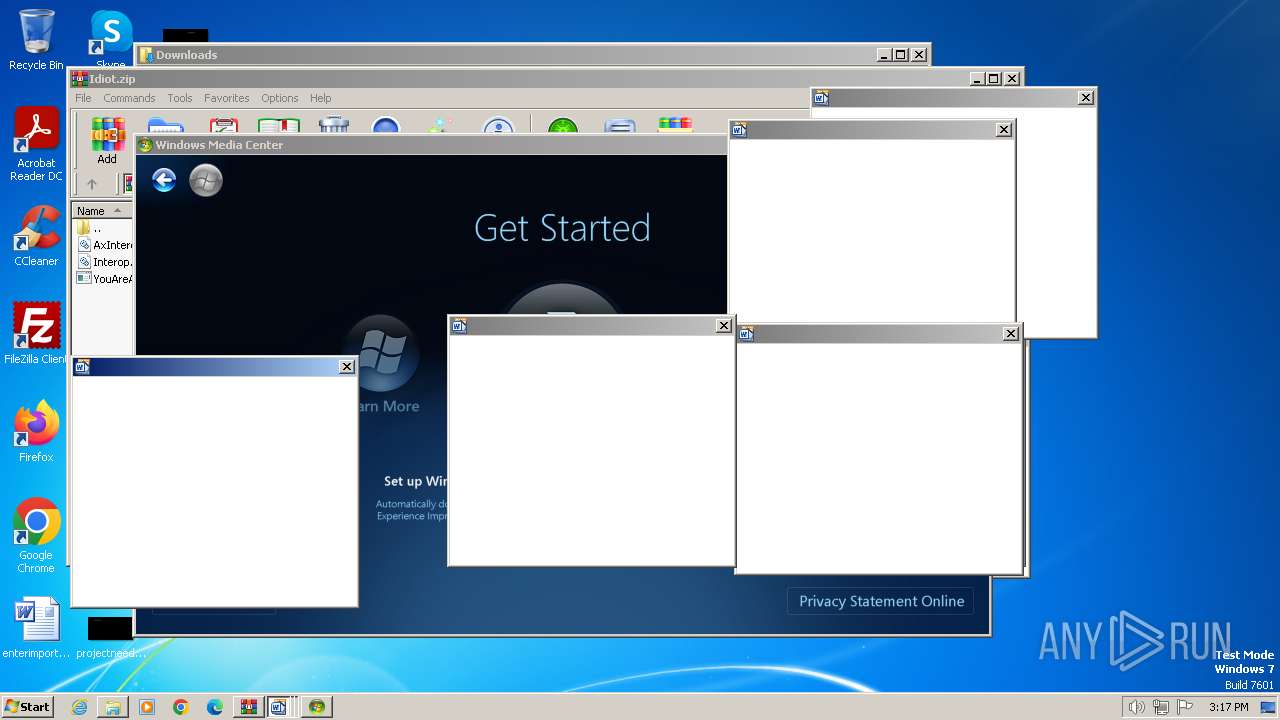Screen dimensions: 1280x720
Task: Launch Internet Explorer from the taskbar
Action: 79,707
